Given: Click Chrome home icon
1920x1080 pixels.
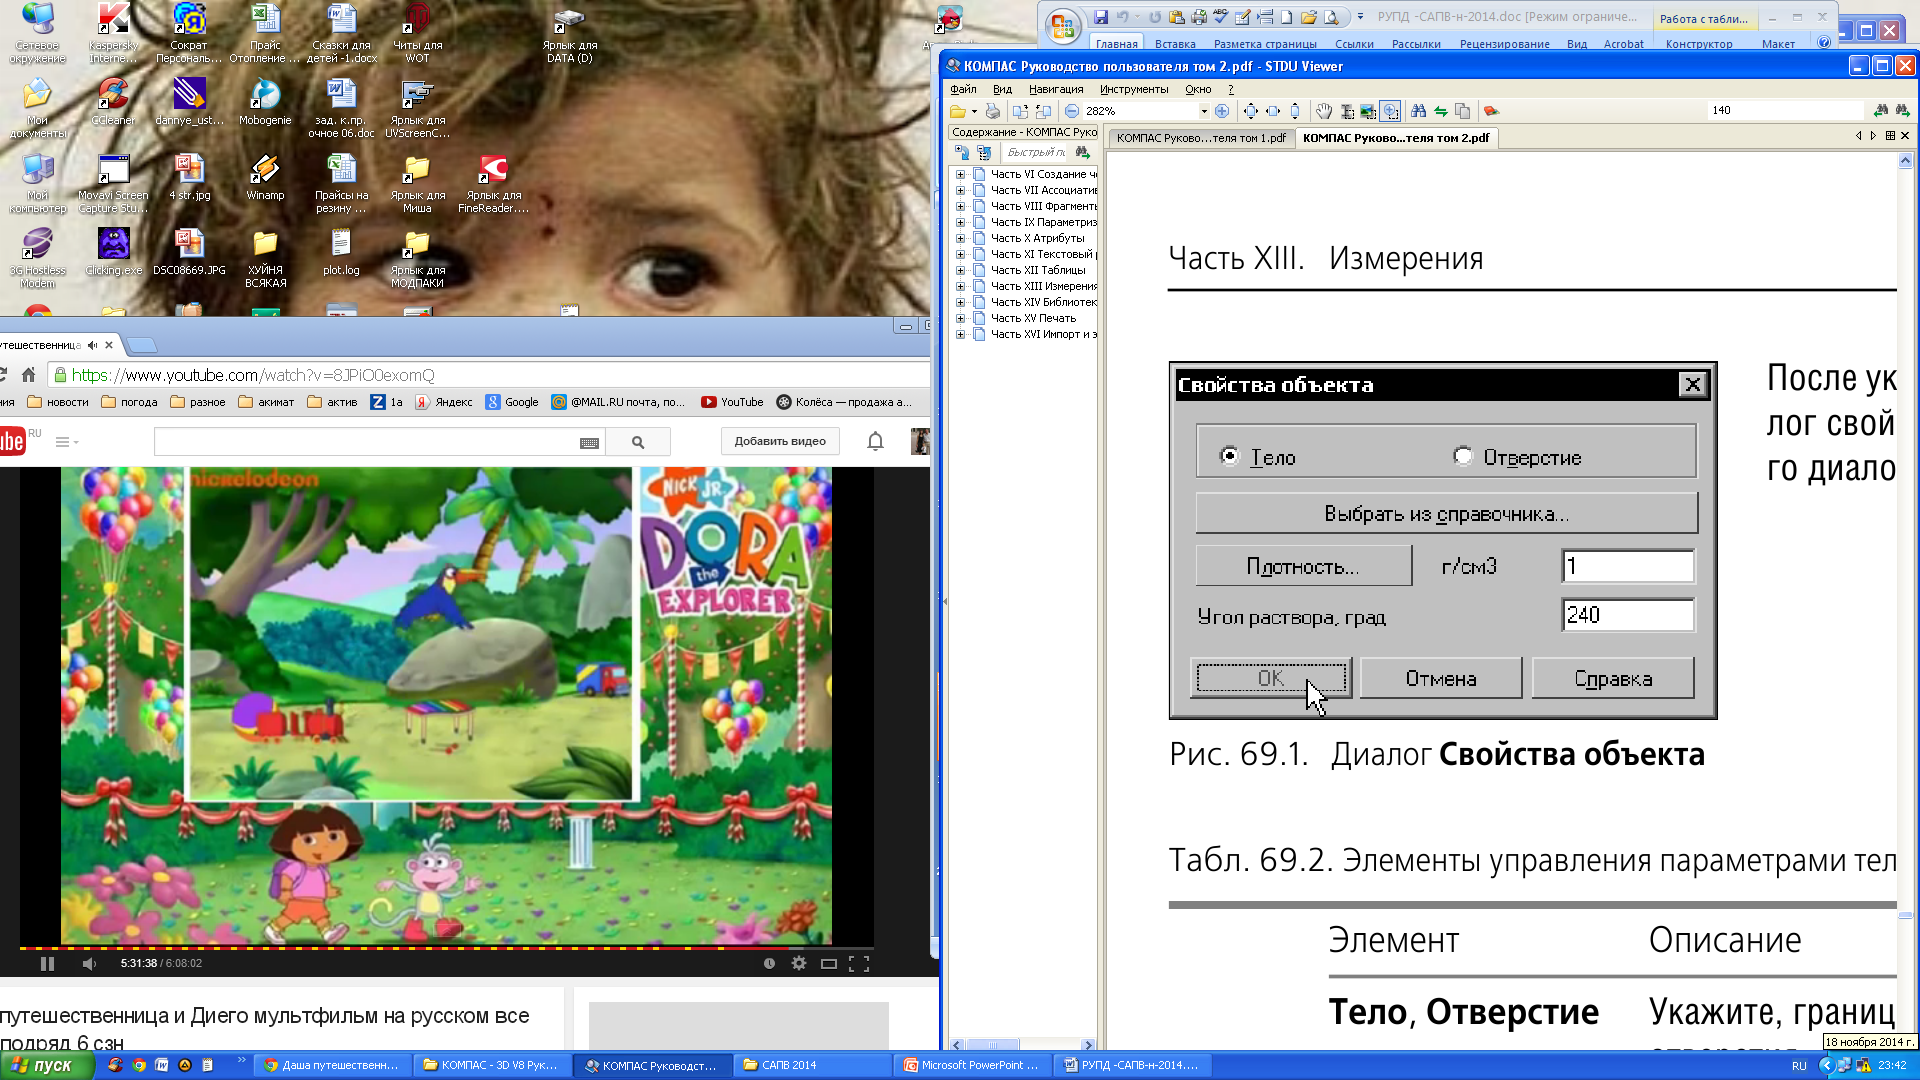Looking at the screenshot, I should click(29, 375).
